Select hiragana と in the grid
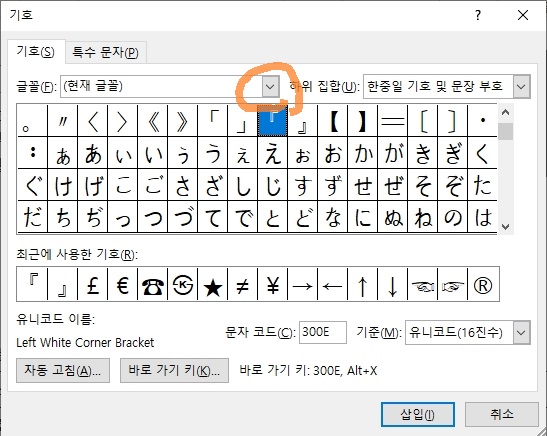Viewport: 547px width, 436px height. point(272,217)
